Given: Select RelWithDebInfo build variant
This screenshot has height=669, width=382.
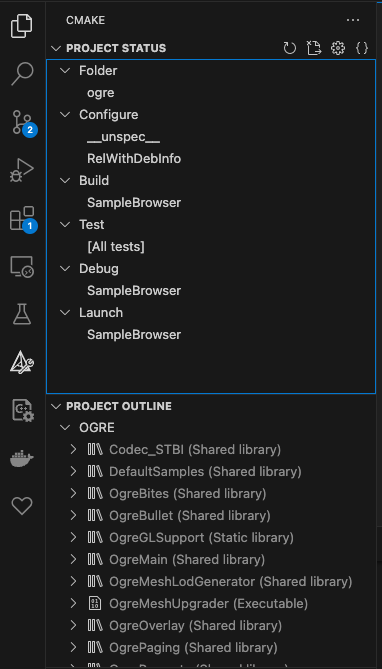Looking at the screenshot, I should (134, 159).
